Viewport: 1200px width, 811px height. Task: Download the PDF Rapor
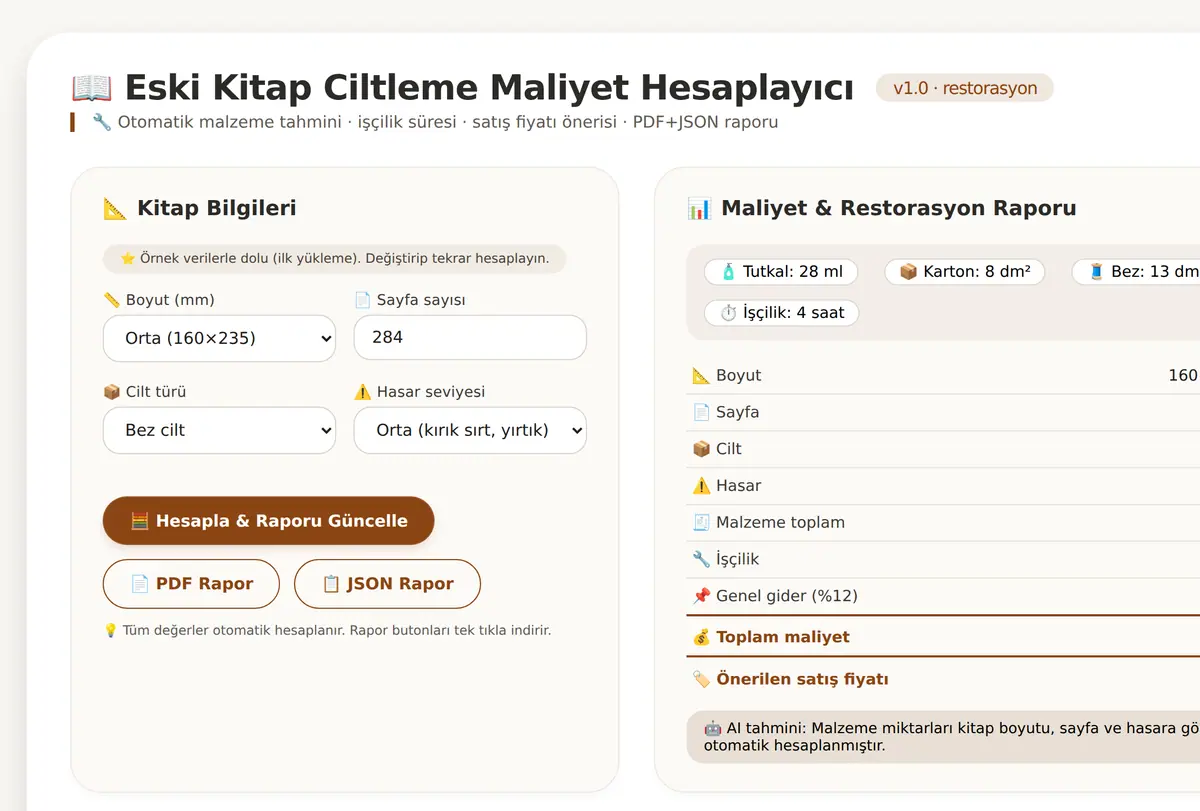point(191,584)
